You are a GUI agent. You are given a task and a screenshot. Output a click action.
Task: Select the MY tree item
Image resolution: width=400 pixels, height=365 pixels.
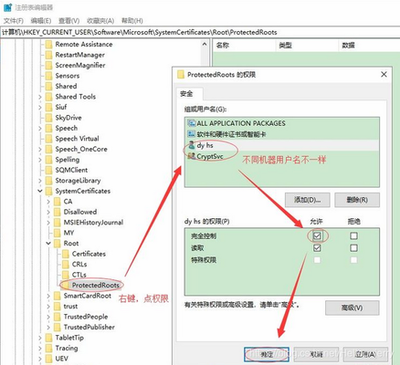click(x=69, y=233)
